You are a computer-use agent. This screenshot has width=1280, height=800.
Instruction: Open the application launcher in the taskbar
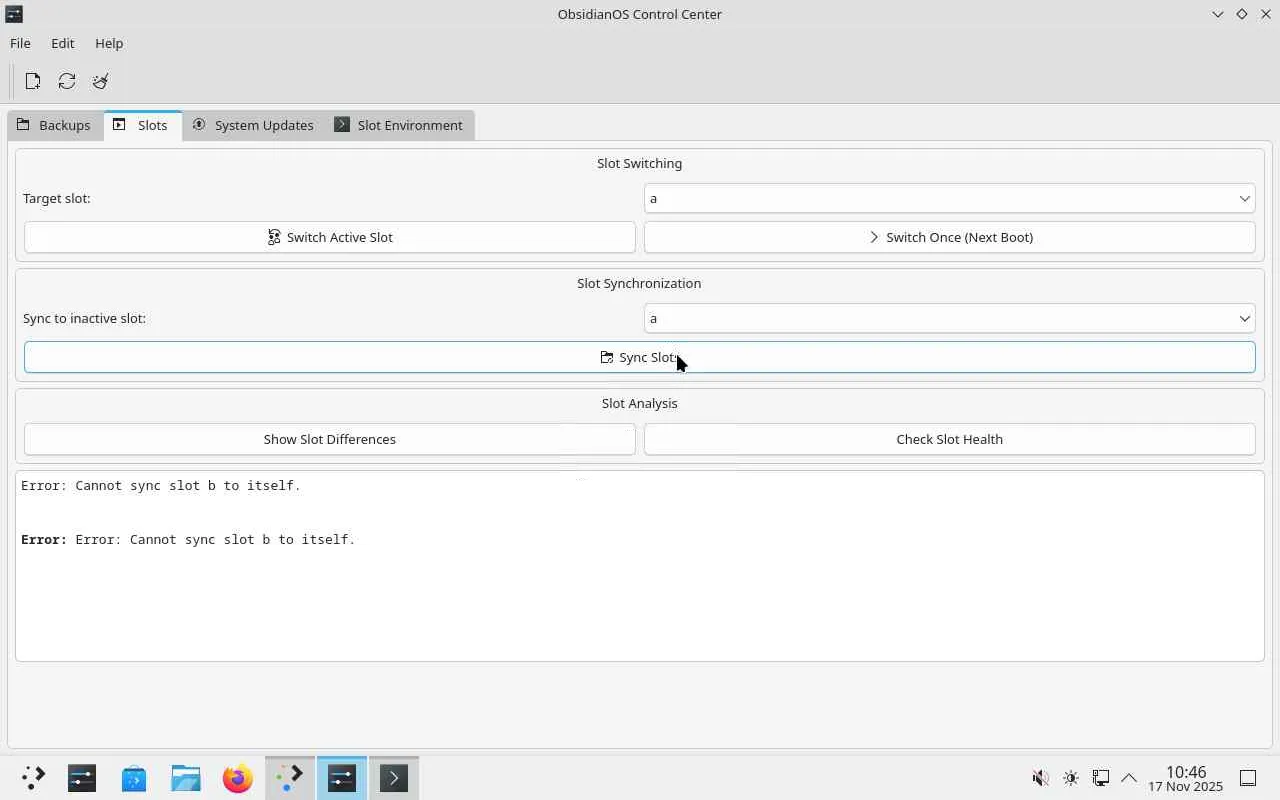[x=33, y=777]
